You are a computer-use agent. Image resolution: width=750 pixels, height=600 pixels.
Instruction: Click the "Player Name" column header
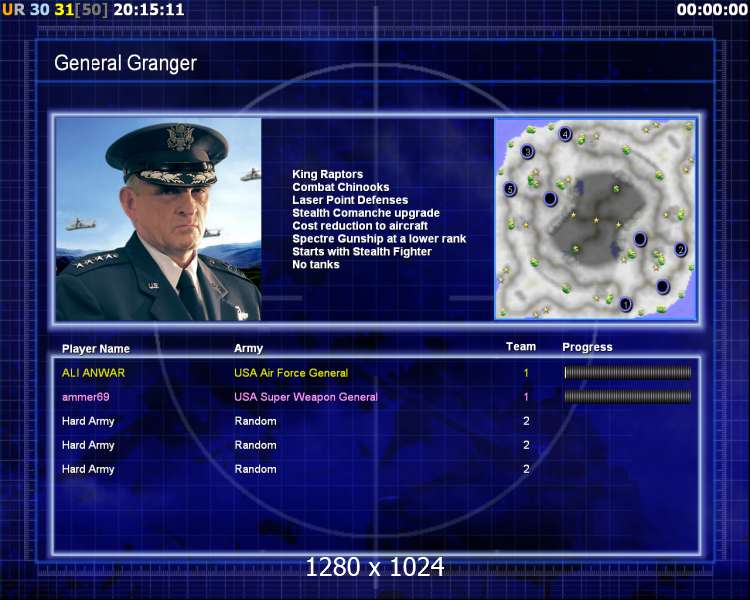pyautogui.click(x=96, y=349)
